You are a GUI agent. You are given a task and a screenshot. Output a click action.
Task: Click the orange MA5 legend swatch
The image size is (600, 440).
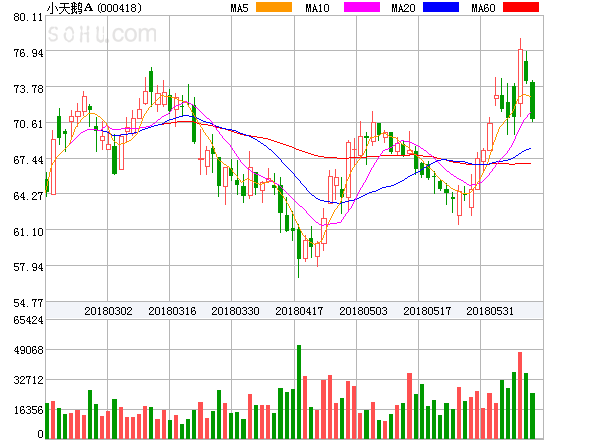coord(274,7)
